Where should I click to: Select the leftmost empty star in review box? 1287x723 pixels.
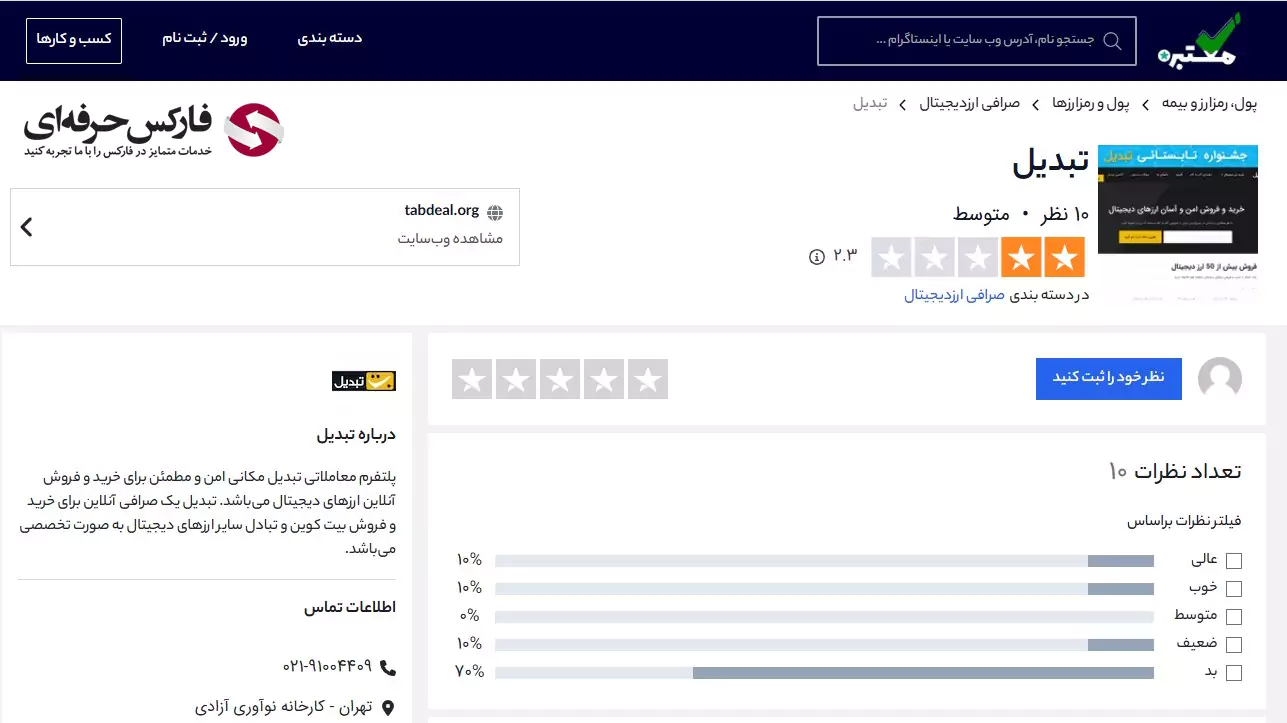pos(472,380)
